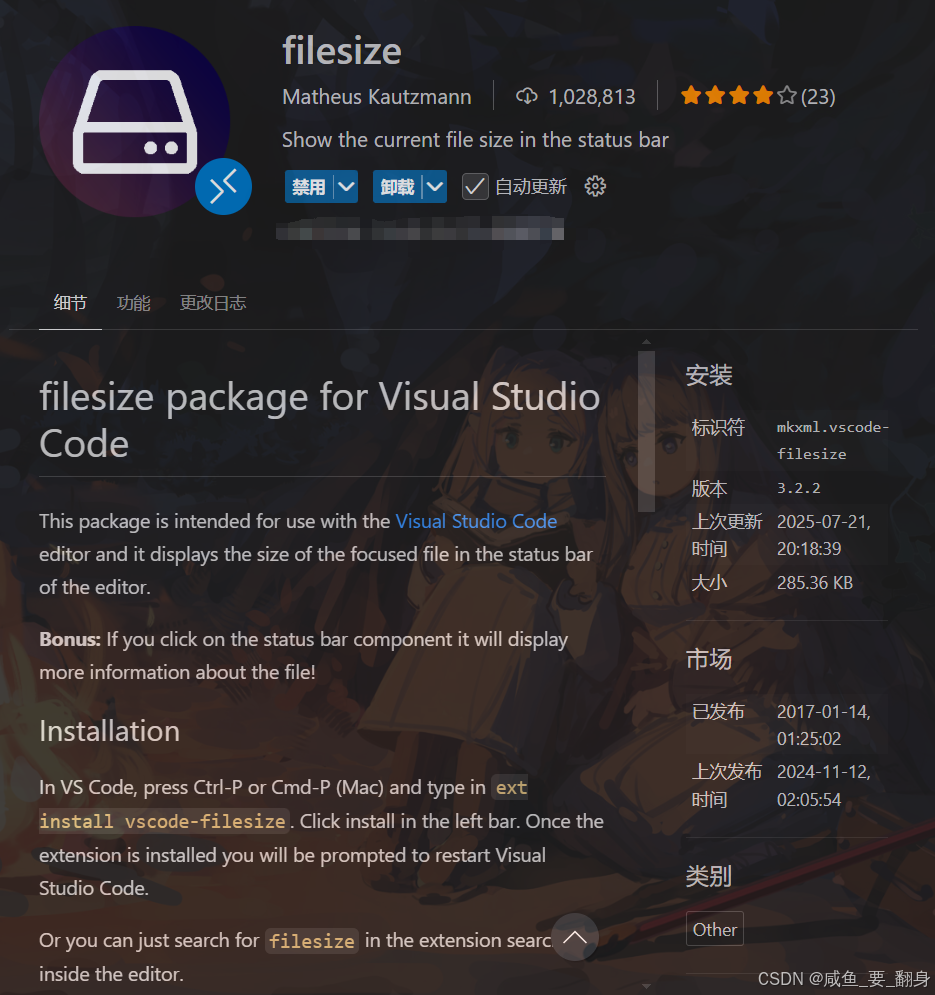This screenshot has width=935, height=995.
Task: Click description 'Show the current file size'
Action: coord(475,140)
